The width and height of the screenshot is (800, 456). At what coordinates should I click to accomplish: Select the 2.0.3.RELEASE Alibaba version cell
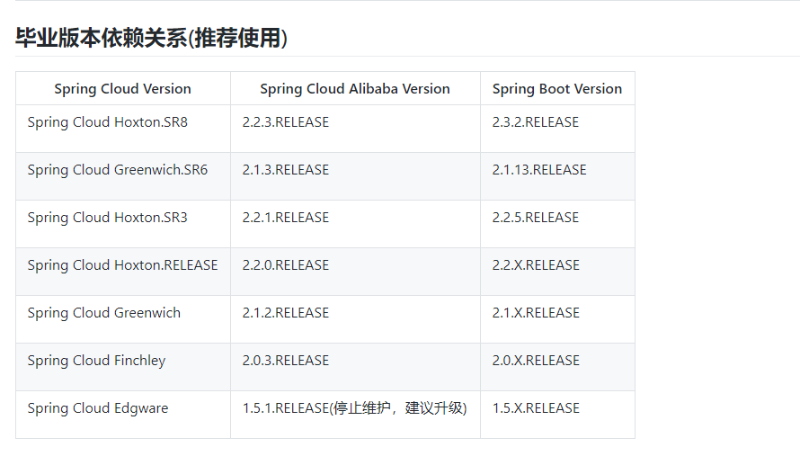click(355, 367)
